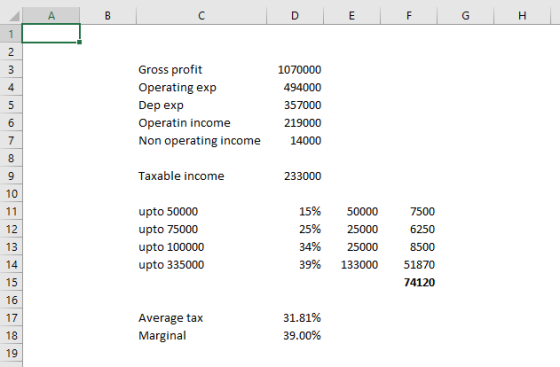The width and height of the screenshot is (560, 367).
Task: Select column D header
Action: click(x=295, y=16)
